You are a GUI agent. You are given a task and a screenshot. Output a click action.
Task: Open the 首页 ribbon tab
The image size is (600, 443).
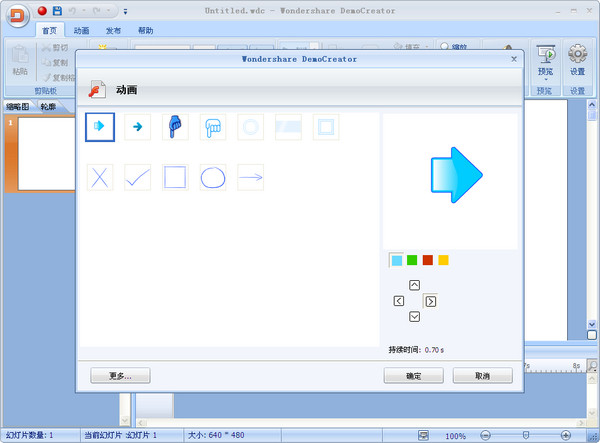coord(49,31)
